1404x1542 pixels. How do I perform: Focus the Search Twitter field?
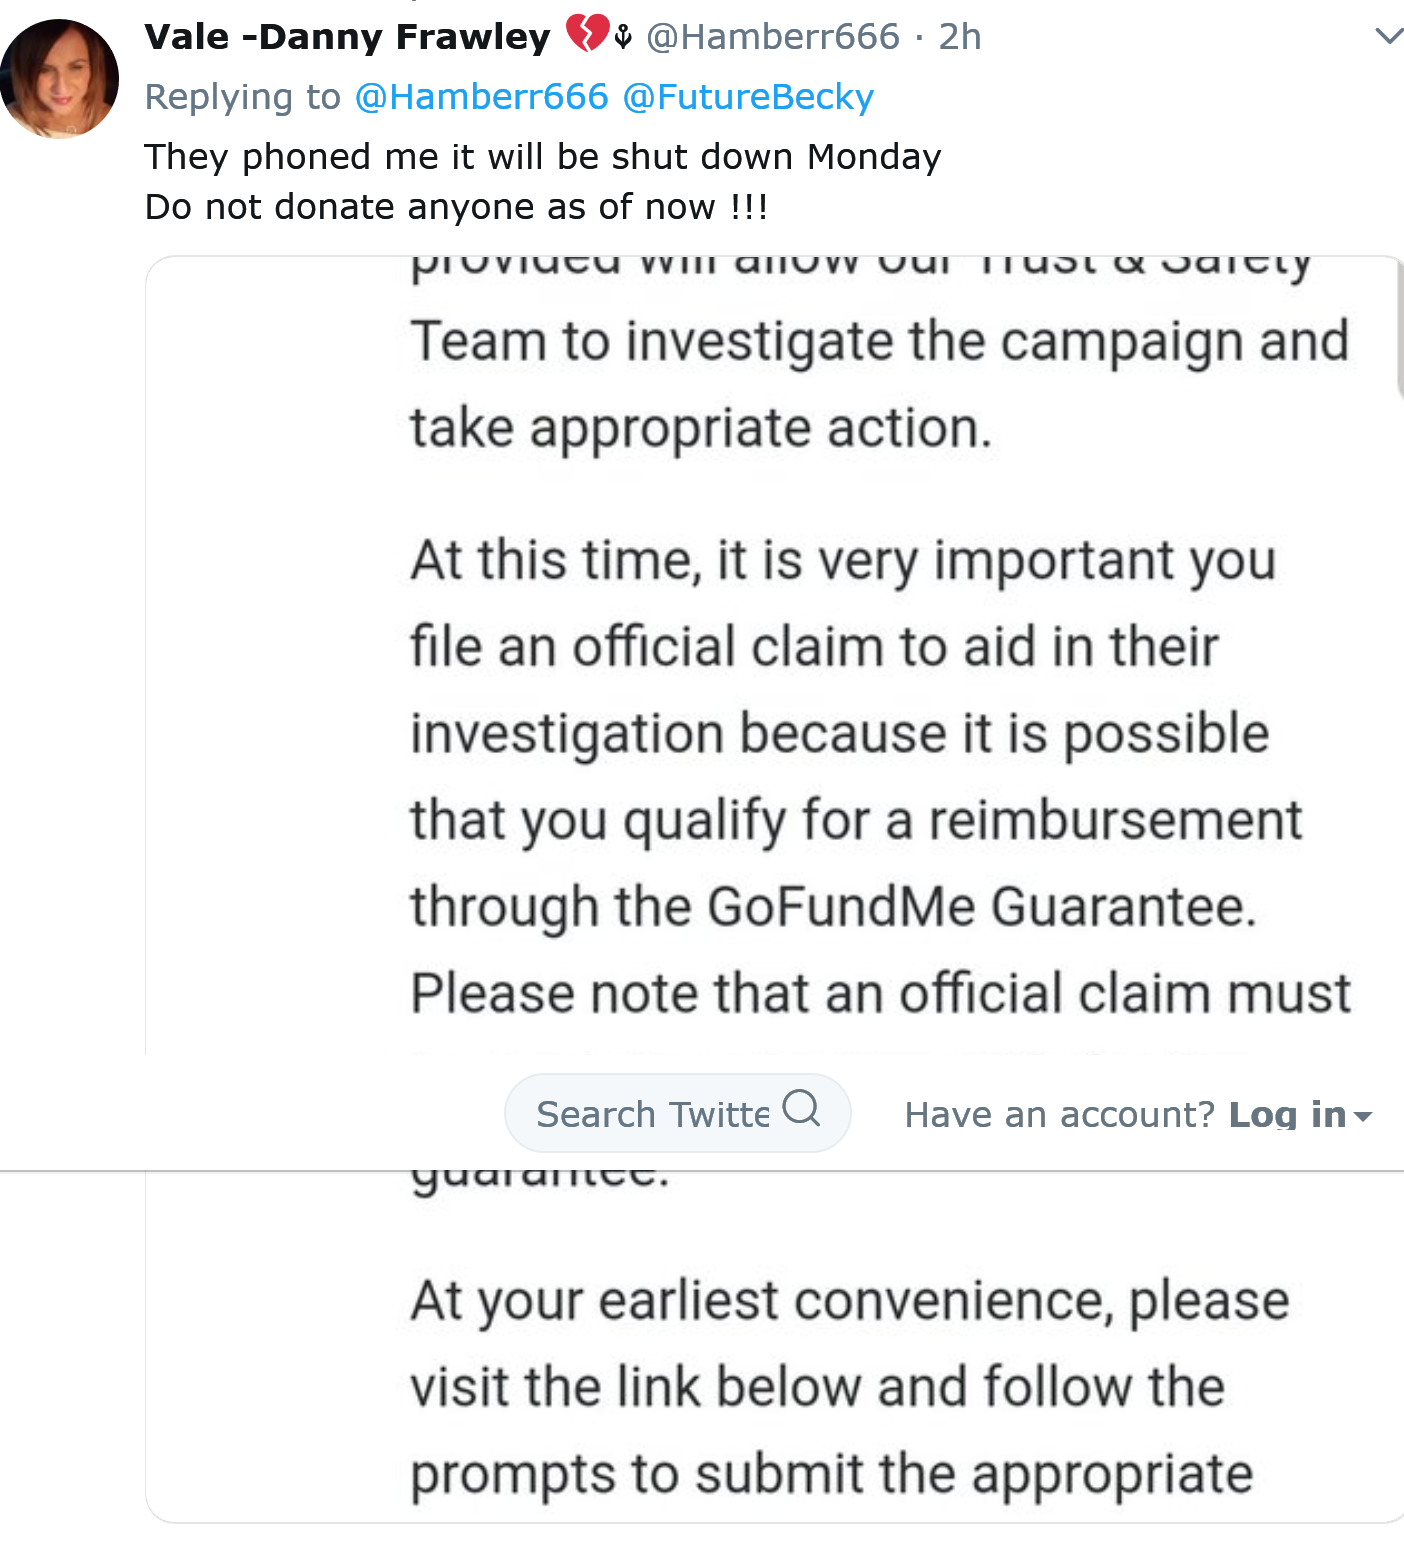678,1113
